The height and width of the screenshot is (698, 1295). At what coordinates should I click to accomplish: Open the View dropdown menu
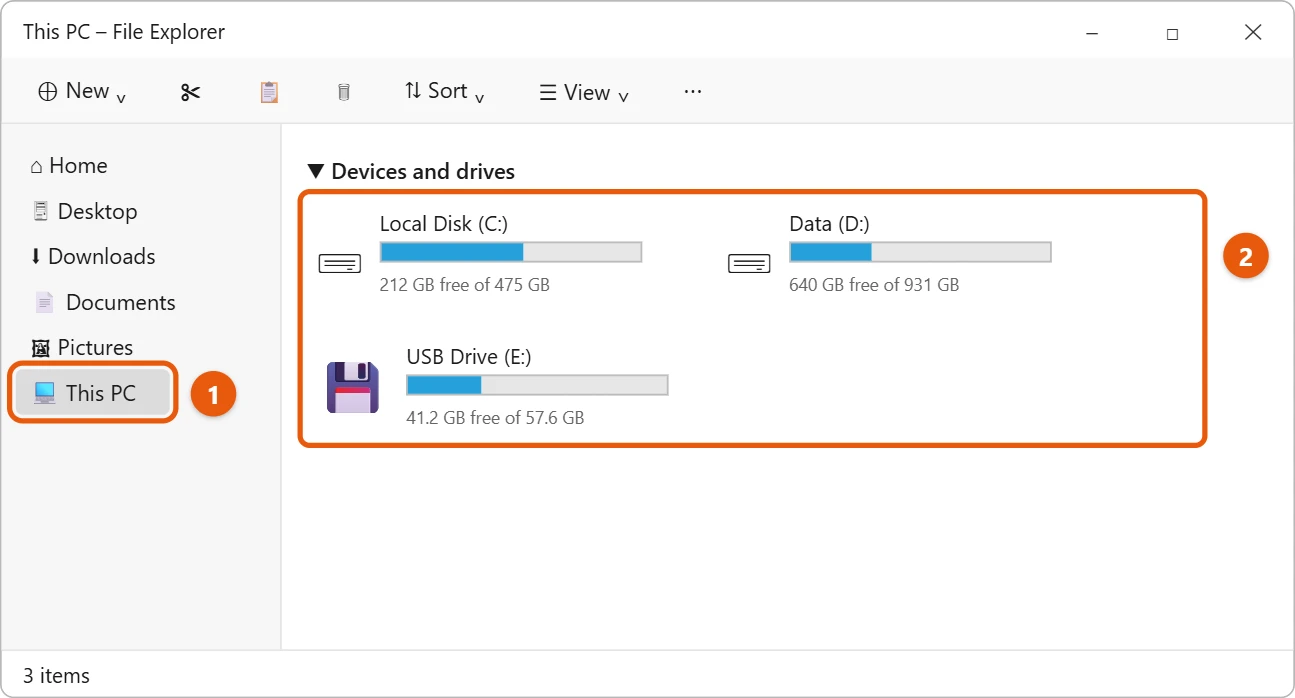pos(585,93)
